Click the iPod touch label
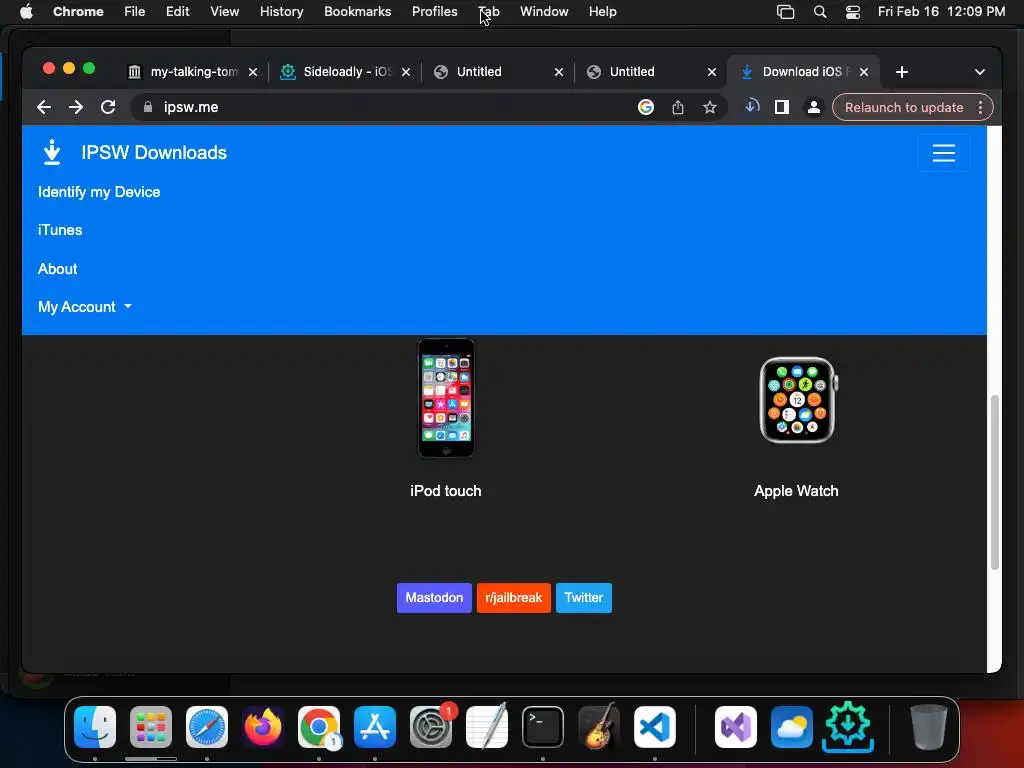Screen dimensions: 1024x768 (445, 491)
